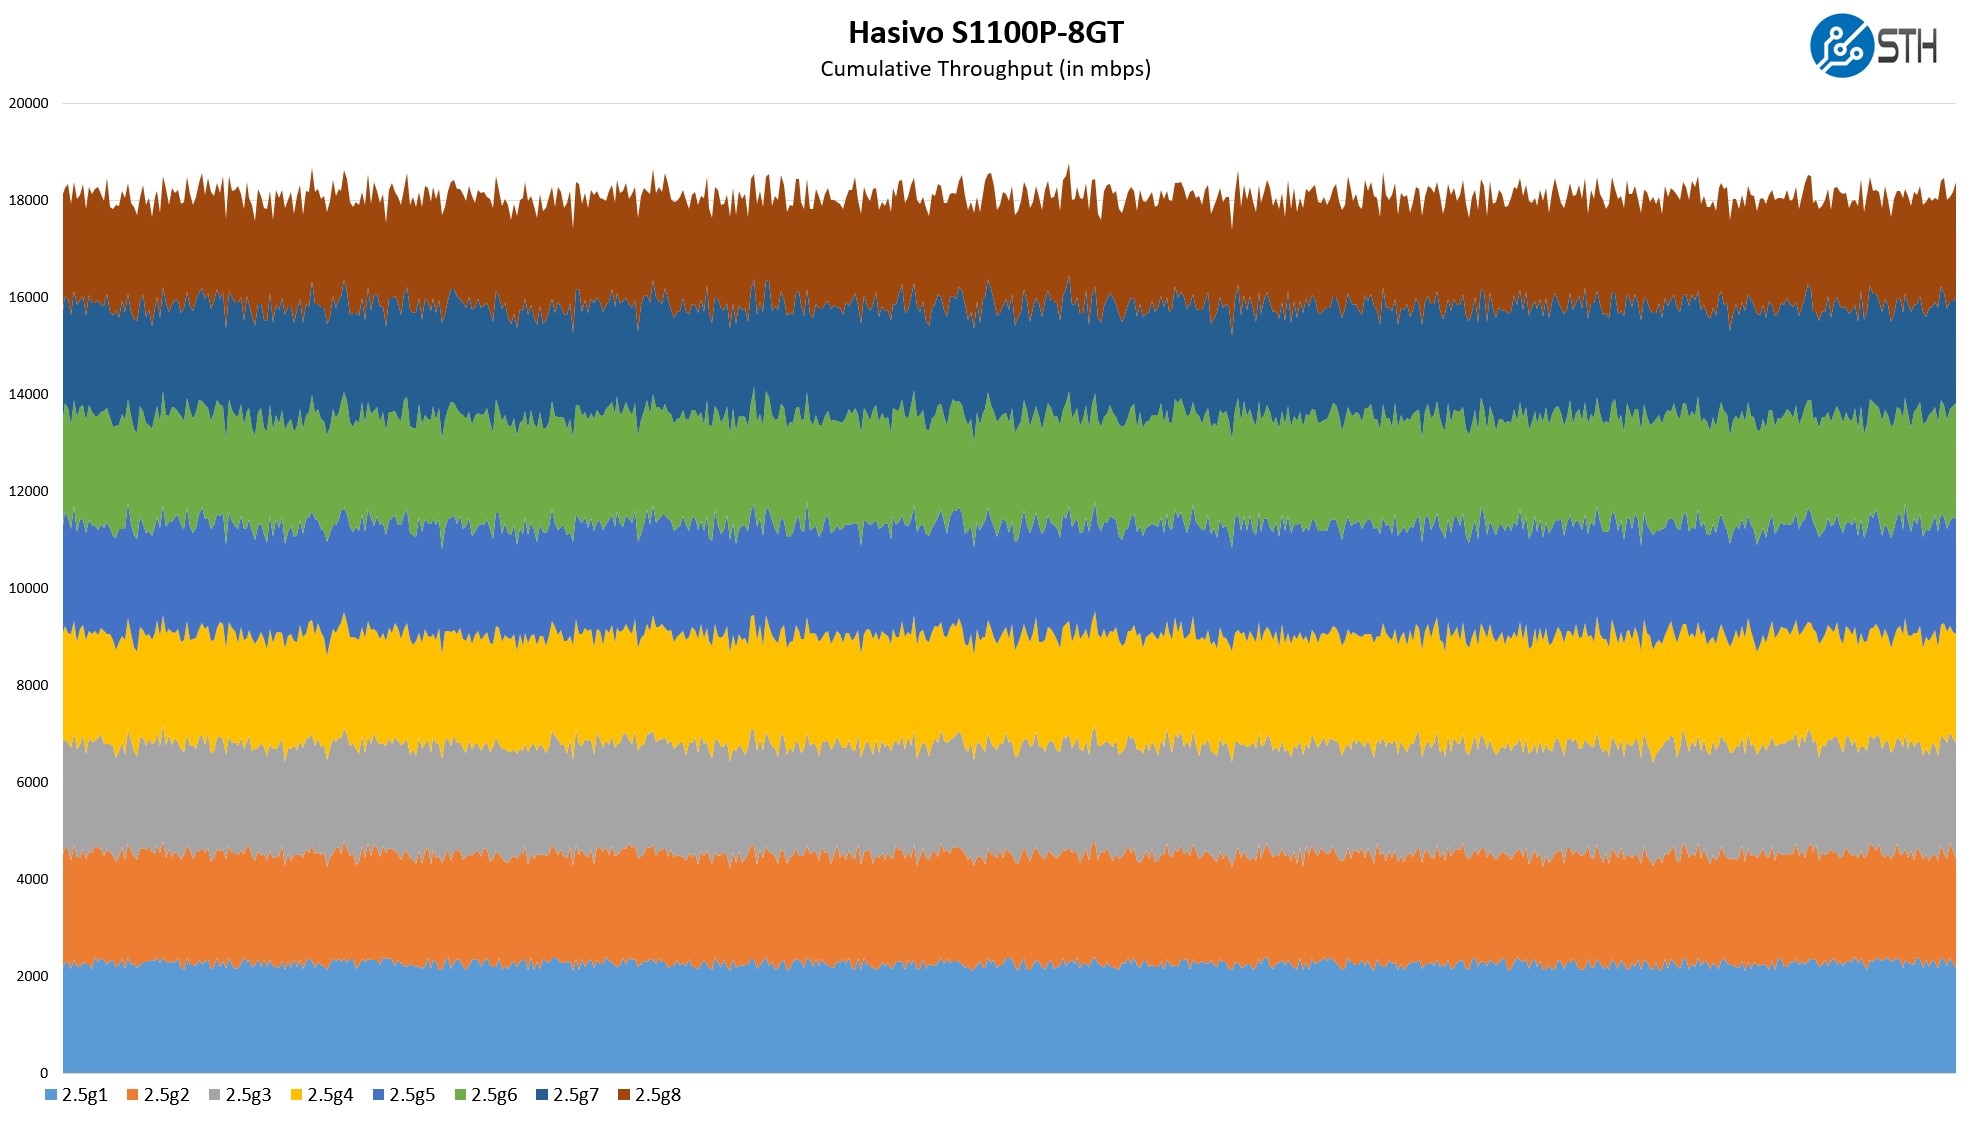
Task: Click the 2.5g5 legend label
Action: (412, 1095)
